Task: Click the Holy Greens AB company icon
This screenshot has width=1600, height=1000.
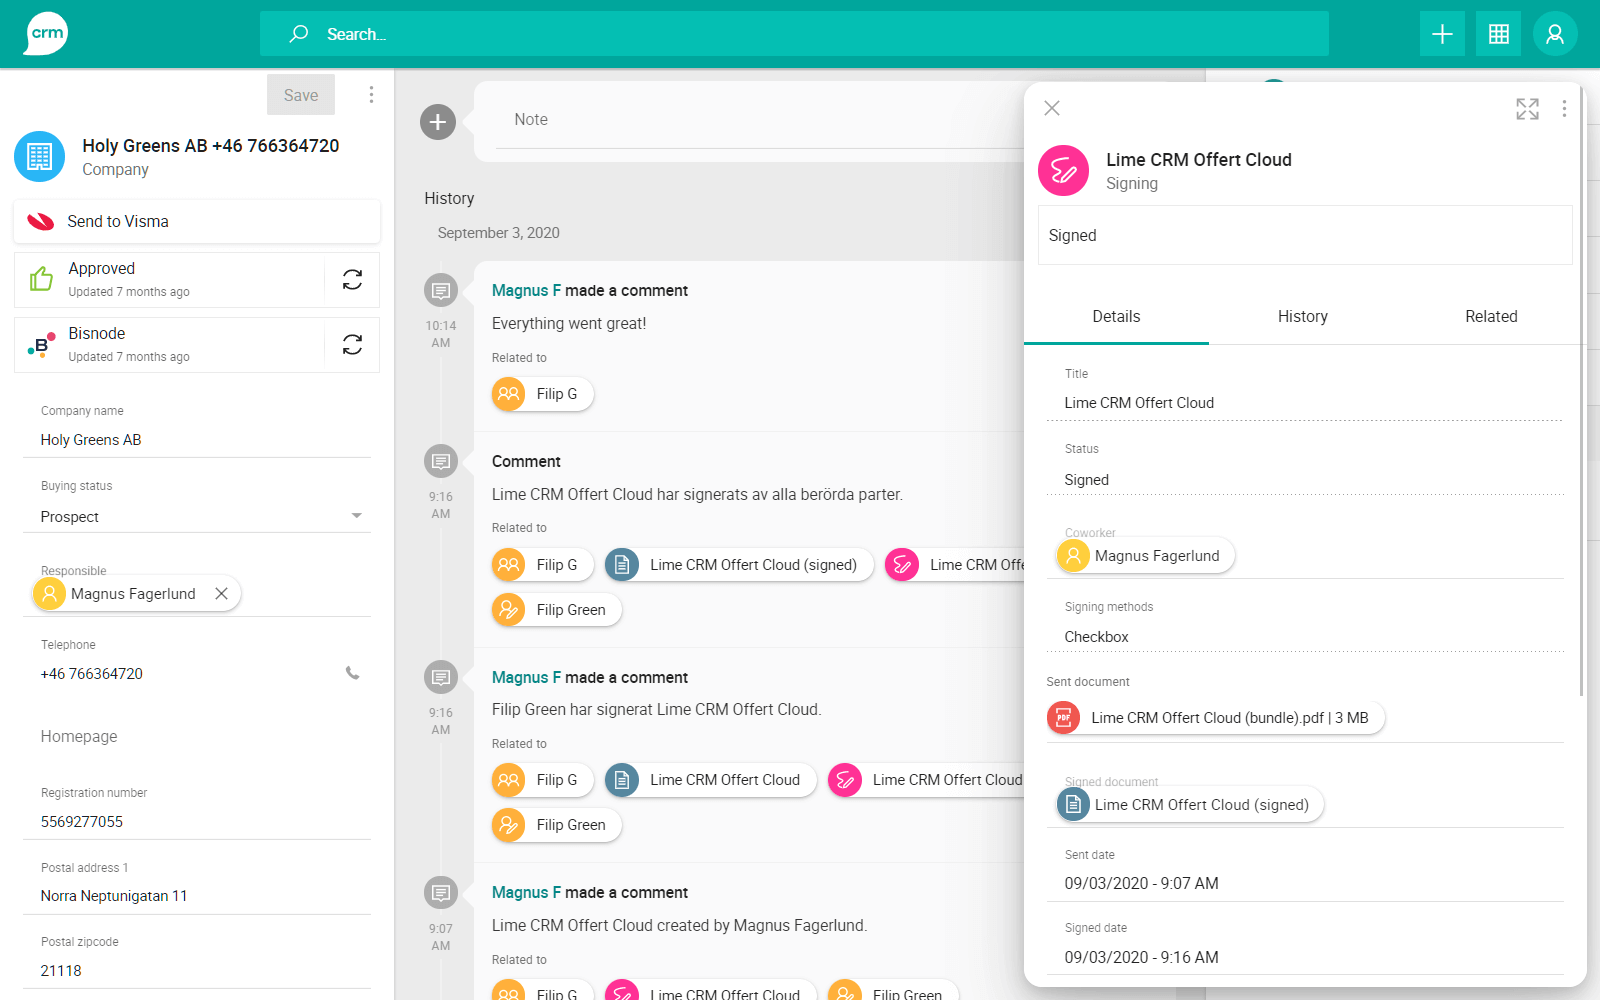Action: [40, 157]
